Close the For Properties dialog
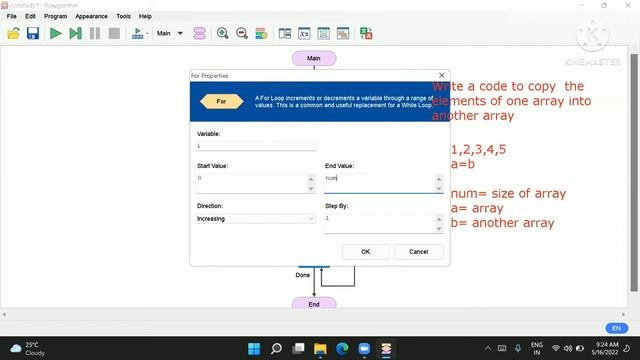This screenshot has width=640, height=360. [x=442, y=76]
